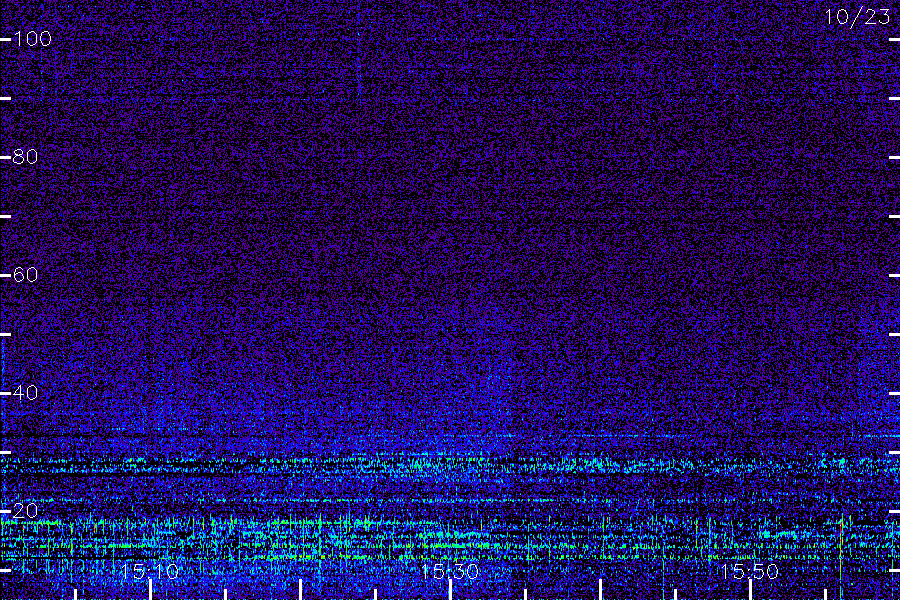Click the 60 frequency axis label
The image size is (900, 600).
coord(25,275)
